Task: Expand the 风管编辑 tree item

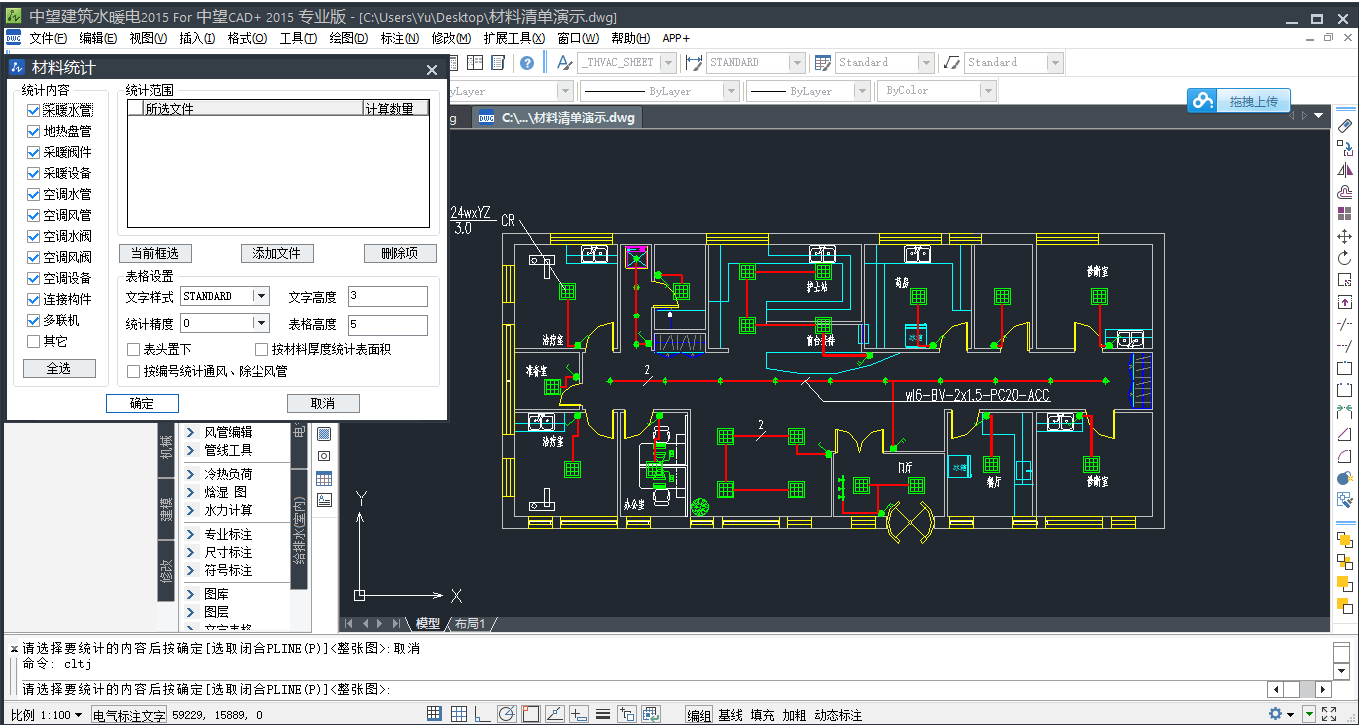Action: point(191,432)
